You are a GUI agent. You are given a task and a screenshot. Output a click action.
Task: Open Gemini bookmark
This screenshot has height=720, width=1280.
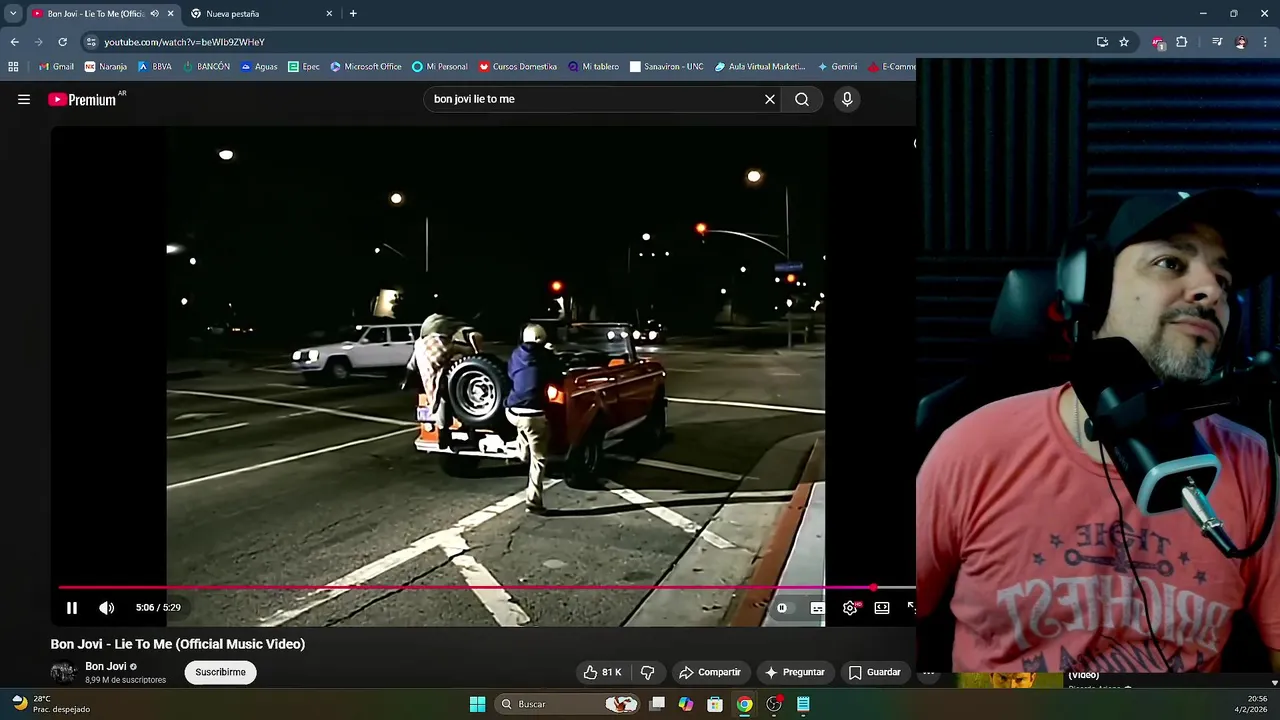pos(837,67)
